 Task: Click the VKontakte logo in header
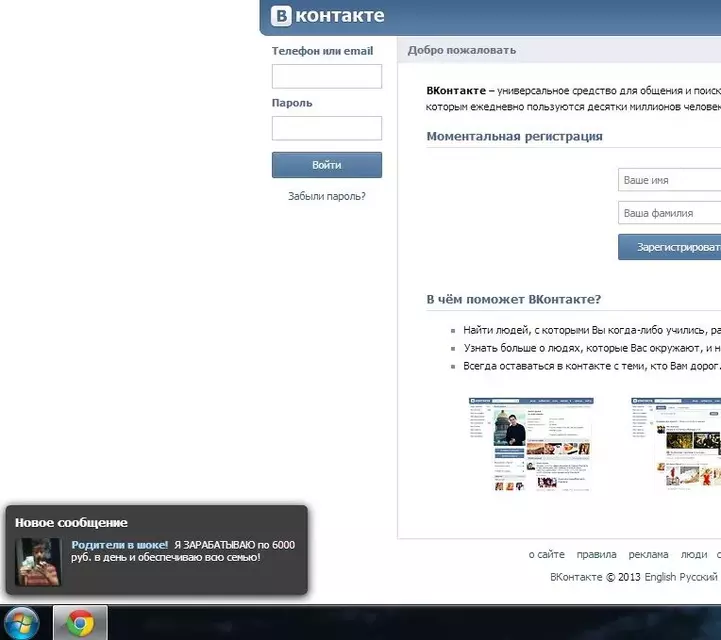tap(327, 16)
